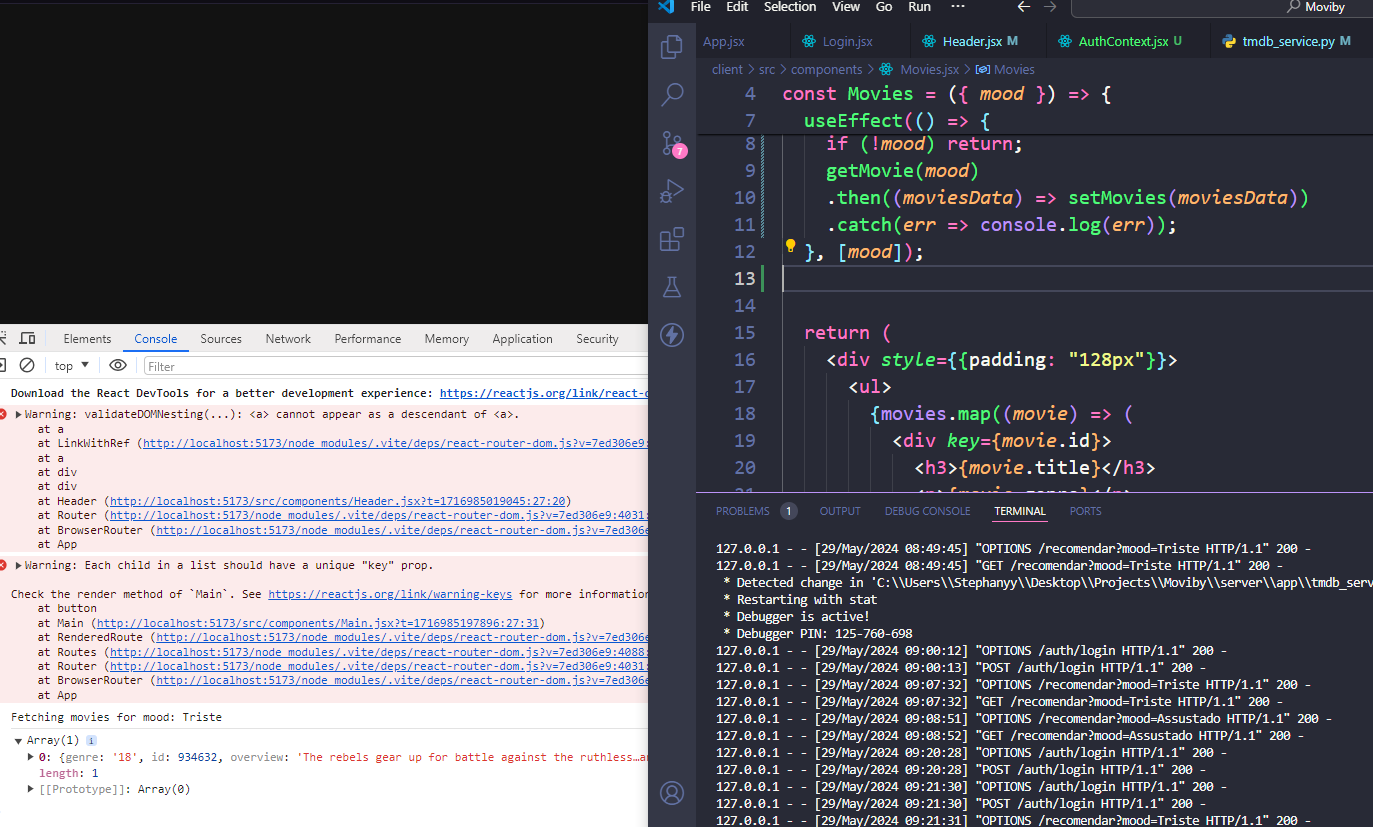Open the Selection menu
Viewport: 1373px width, 827px height.
coord(790,7)
